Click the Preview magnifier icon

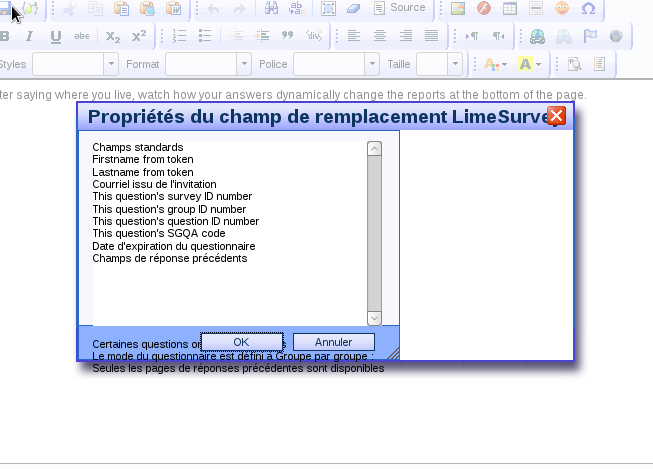[575, 64]
